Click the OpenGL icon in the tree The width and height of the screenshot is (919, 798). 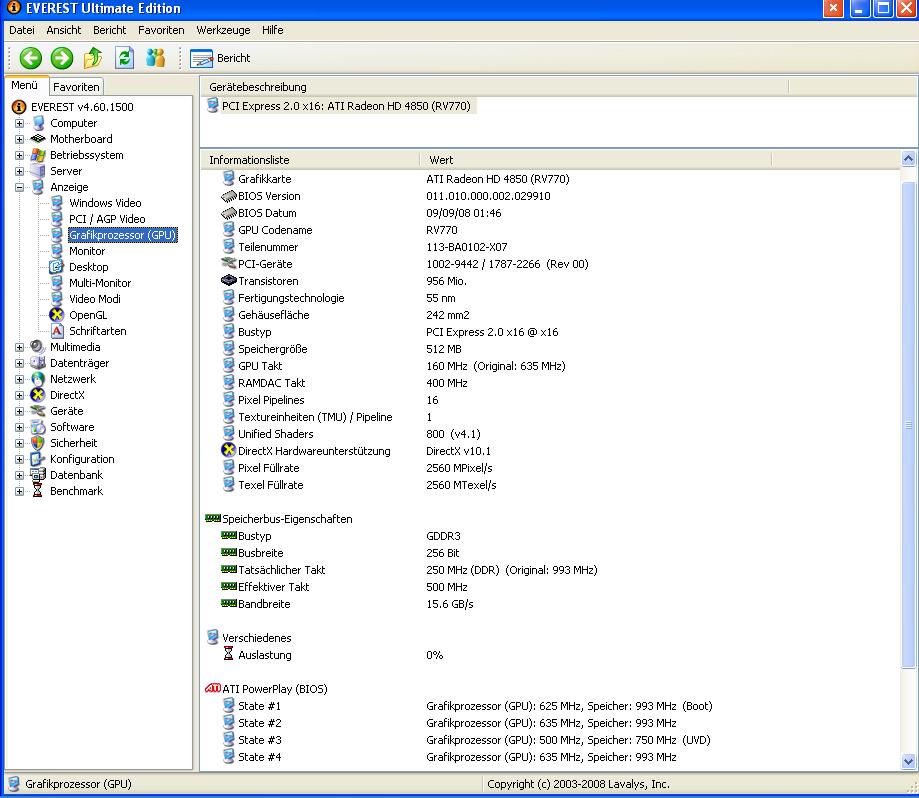tap(56, 315)
